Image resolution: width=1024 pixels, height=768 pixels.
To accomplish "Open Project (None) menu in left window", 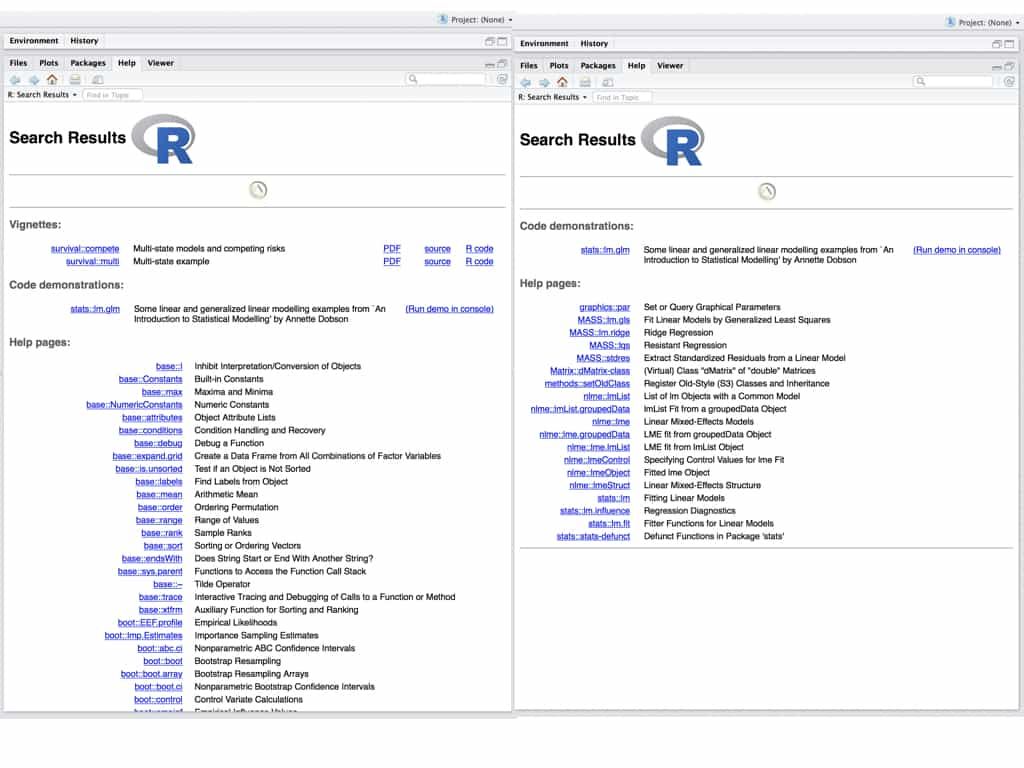I will 476,20.
